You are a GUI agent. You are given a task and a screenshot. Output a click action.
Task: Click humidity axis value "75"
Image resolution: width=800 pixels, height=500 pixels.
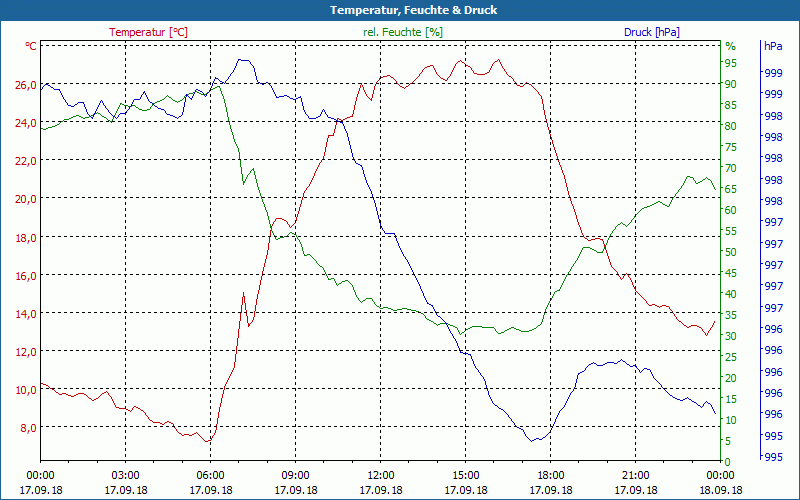point(731,147)
